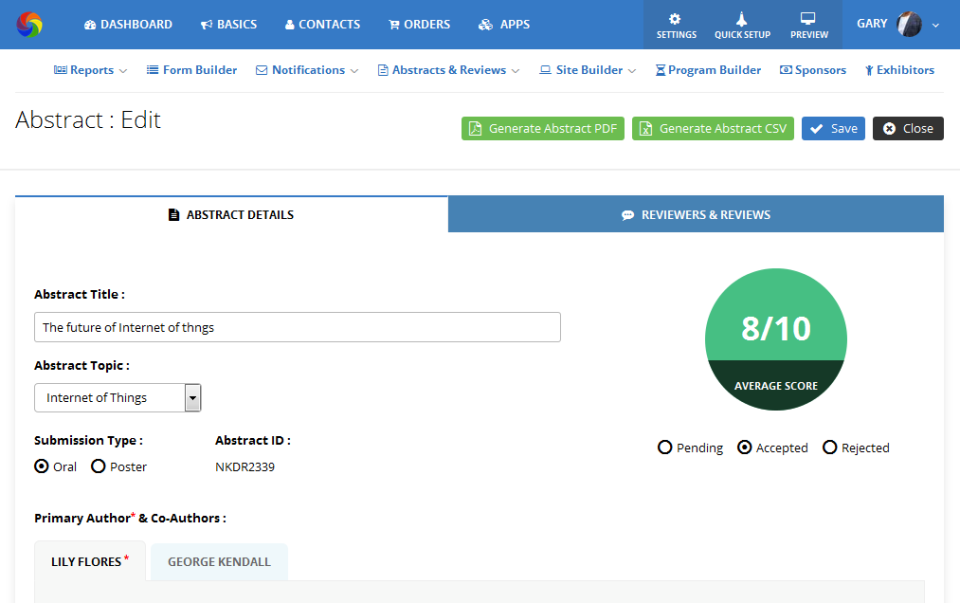The width and height of the screenshot is (960, 603).
Task: Open the Notifications dropdown
Action: 306,70
